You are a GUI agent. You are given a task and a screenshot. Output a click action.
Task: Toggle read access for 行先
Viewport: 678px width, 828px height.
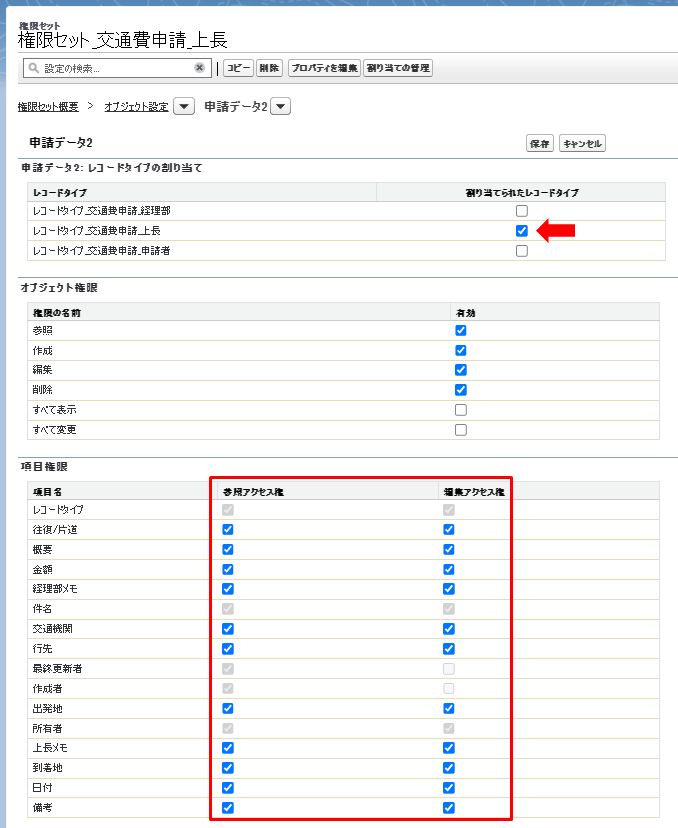click(x=228, y=649)
